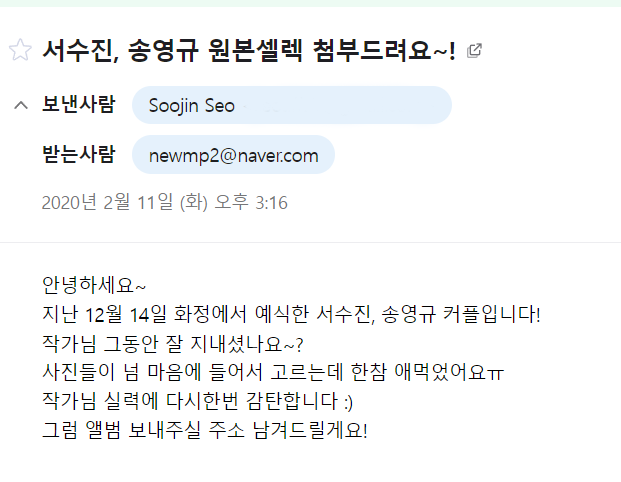Click the light green strip at the top
Screen dimensions: 621x482
click(310, 3)
